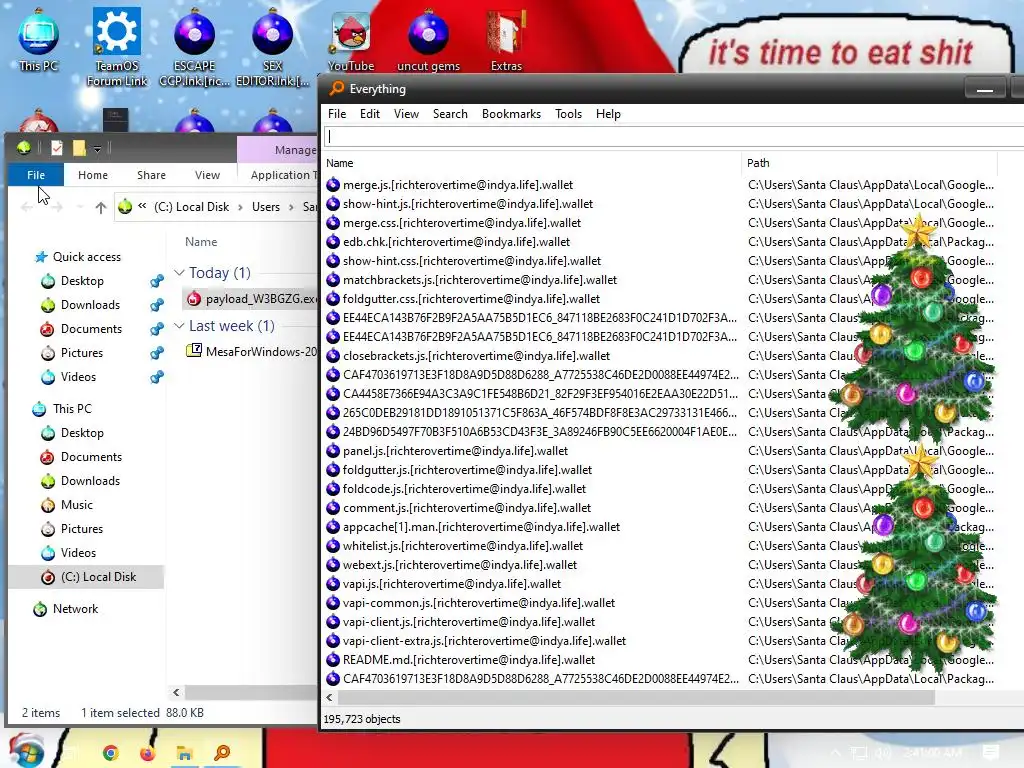Screen dimensions: 1024x768
Task: Click the breadcrumb chevron after Users
Action: [291, 207]
